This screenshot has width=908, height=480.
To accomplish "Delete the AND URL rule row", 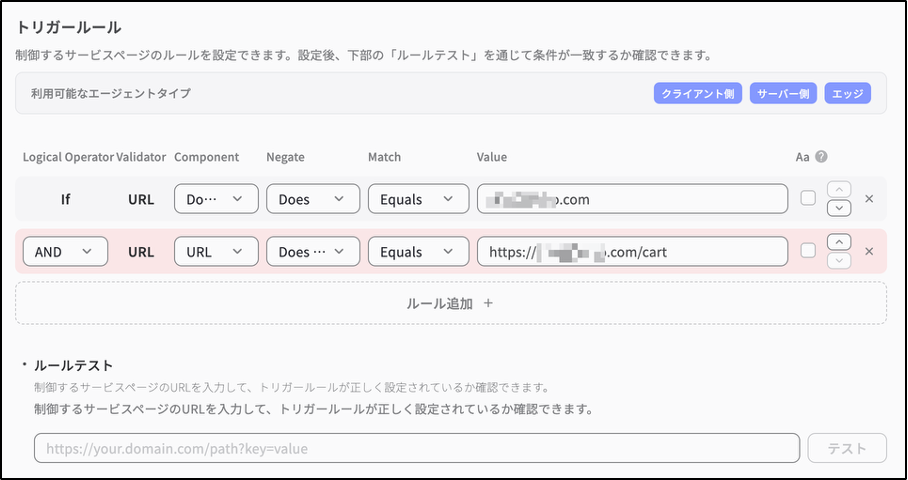I will click(x=869, y=252).
